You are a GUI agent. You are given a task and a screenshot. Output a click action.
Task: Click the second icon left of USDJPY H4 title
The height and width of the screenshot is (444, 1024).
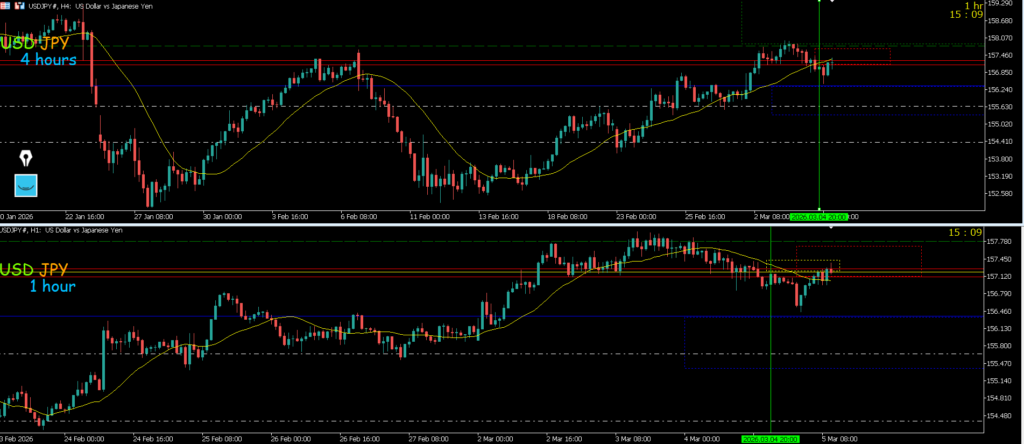(x=19, y=6)
